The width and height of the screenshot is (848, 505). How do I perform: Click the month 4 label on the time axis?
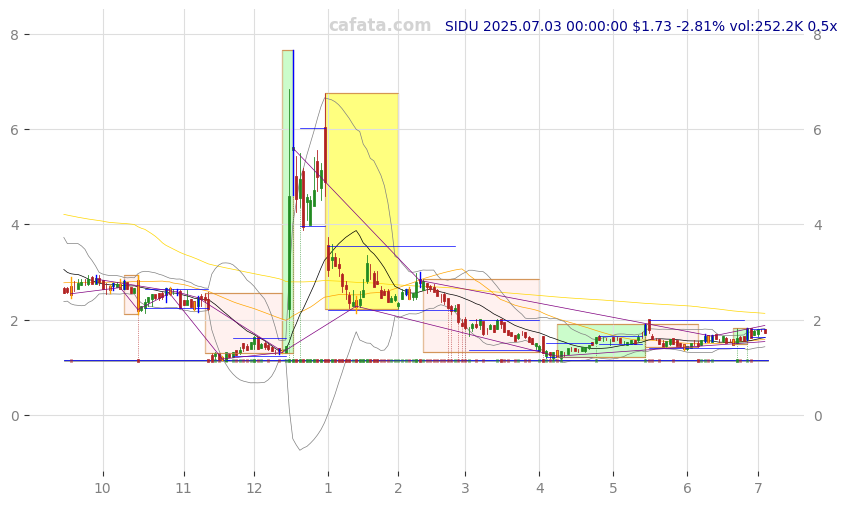(x=540, y=489)
